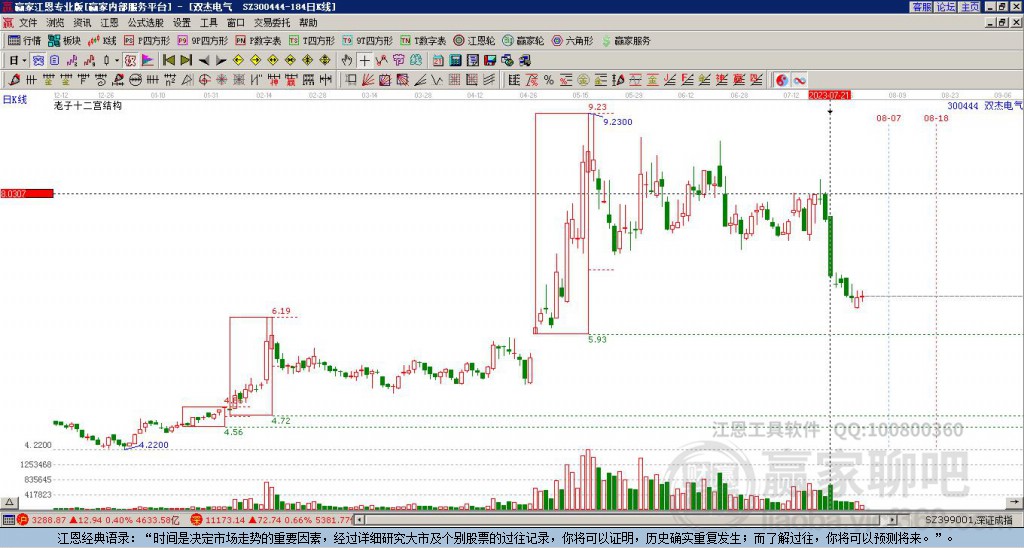Expand the candlestick style dropdown arrow
Viewport: 1024px width, 548px height.
[117, 61]
